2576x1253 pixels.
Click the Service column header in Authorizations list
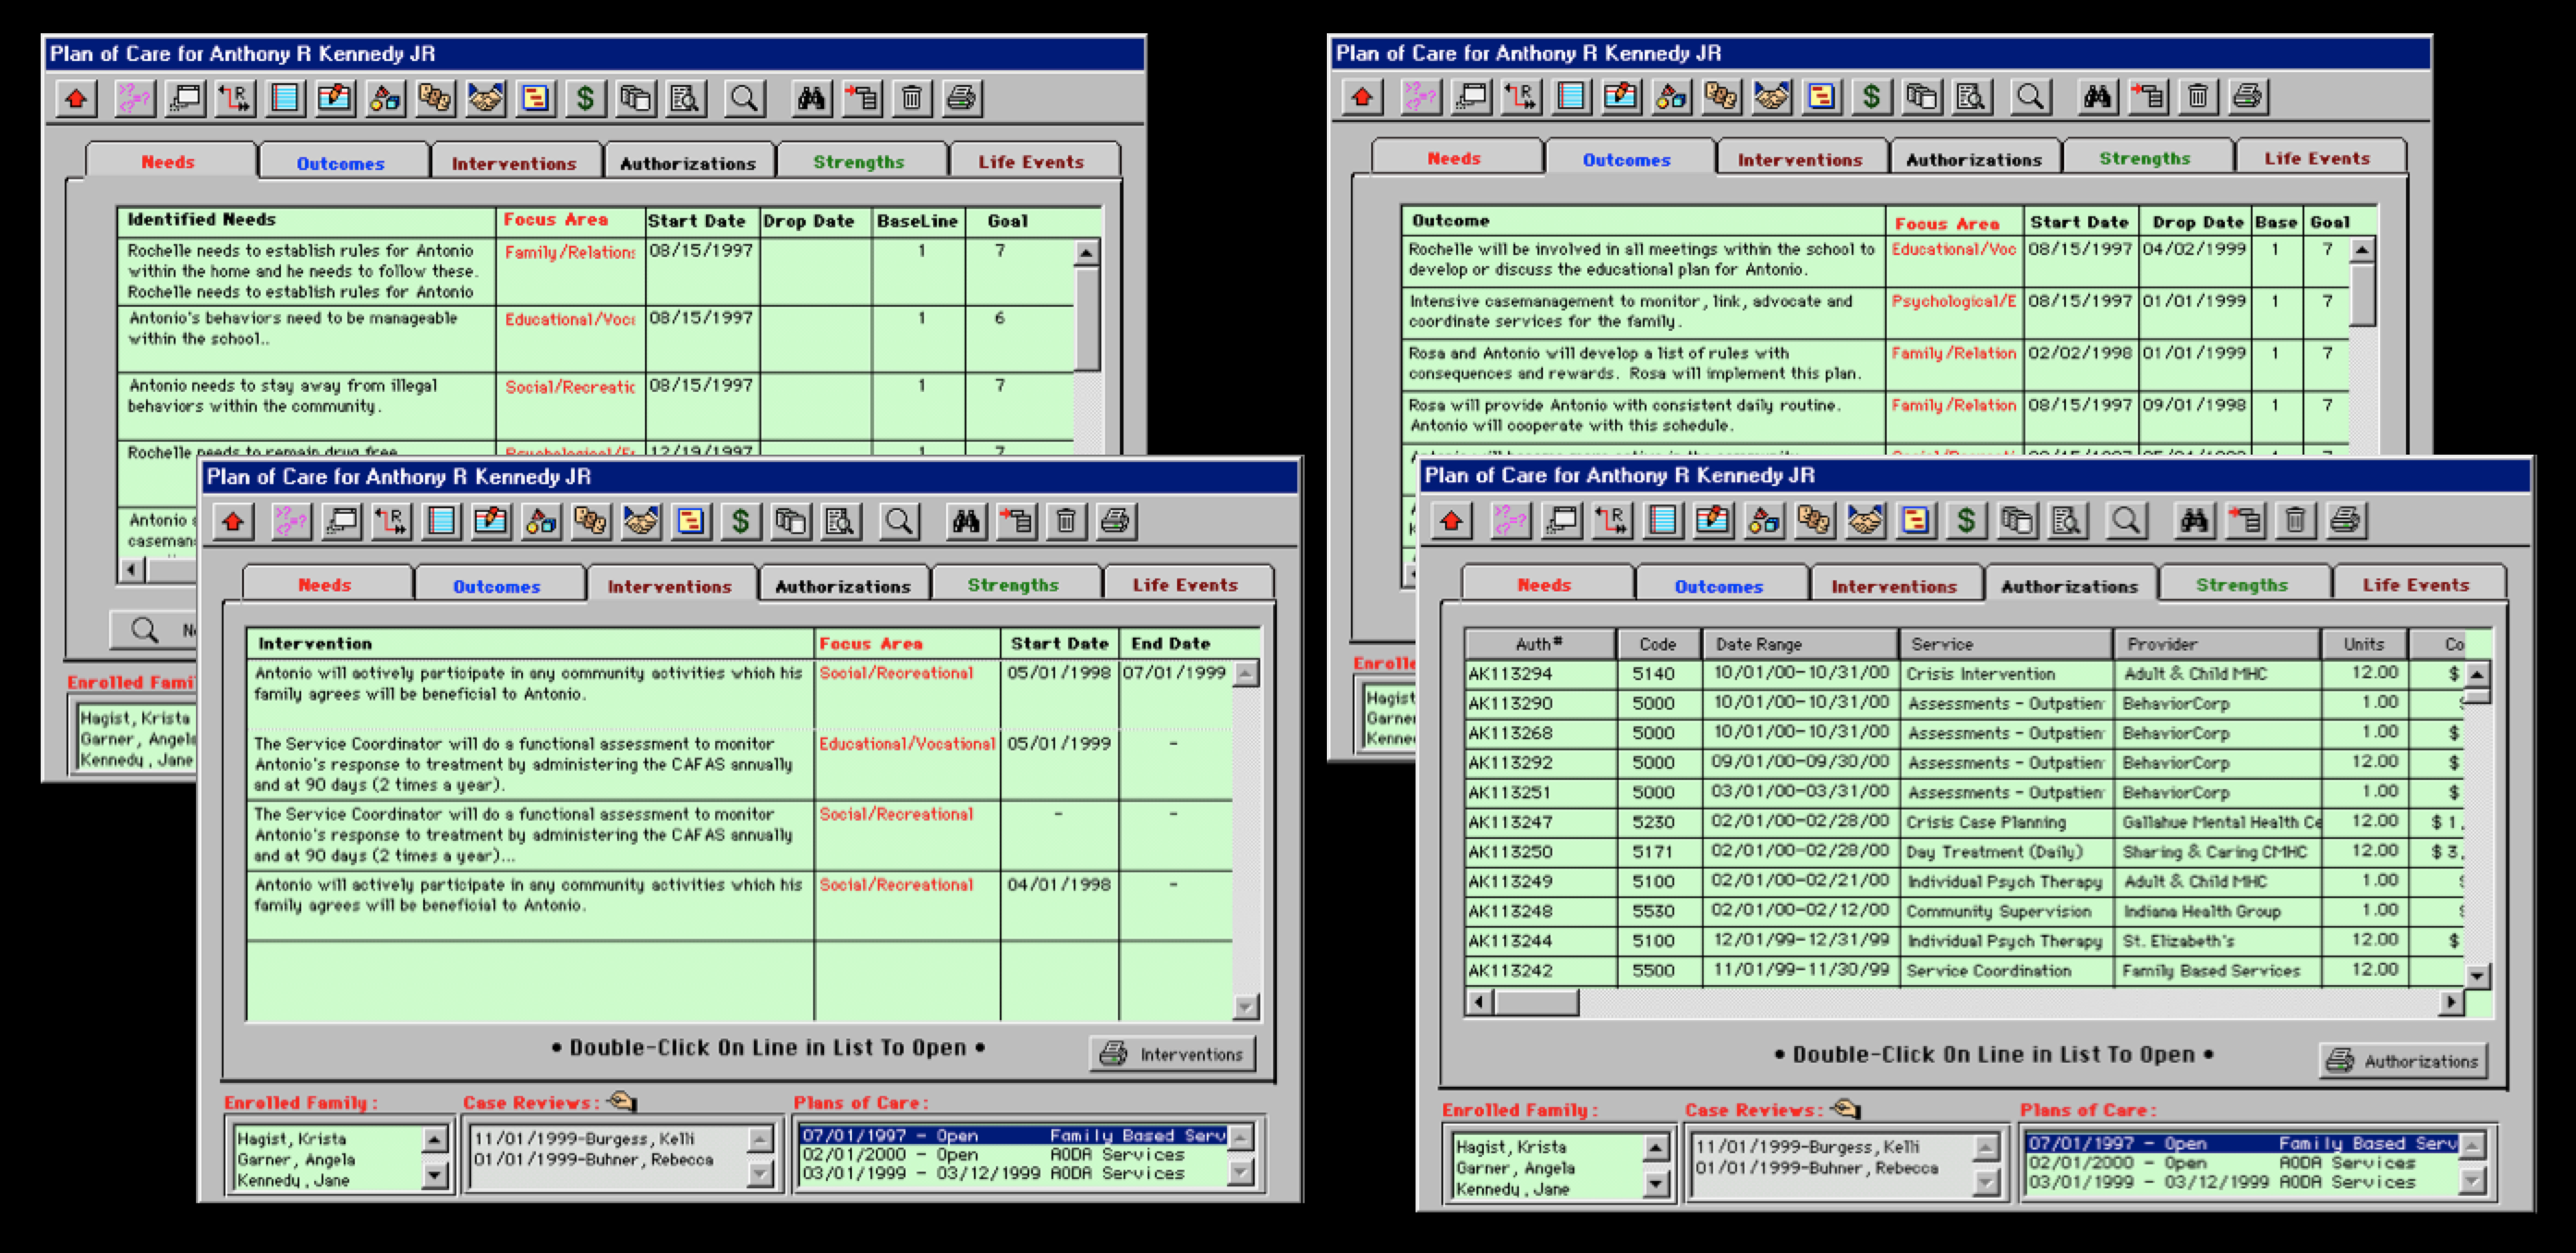[2006, 644]
